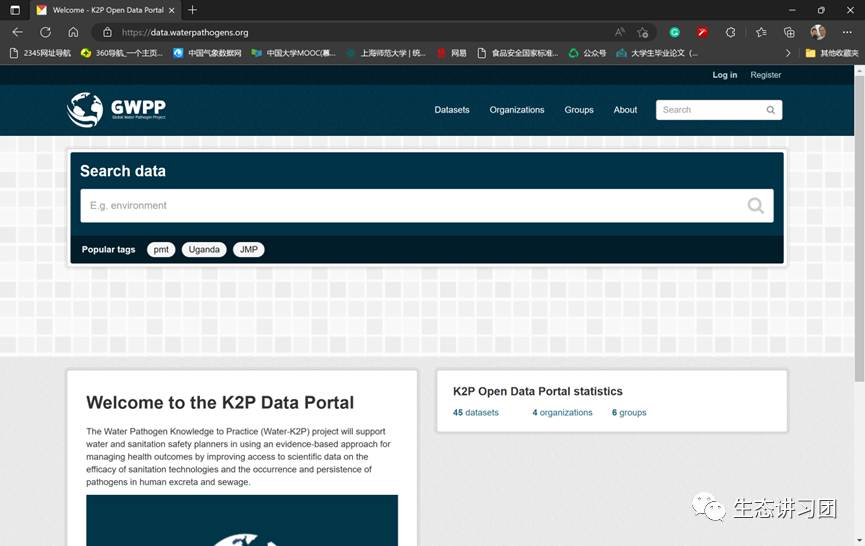The width and height of the screenshot is (865, 546).
Task: Click the banner image below welcome text
Action: [242, 520]
